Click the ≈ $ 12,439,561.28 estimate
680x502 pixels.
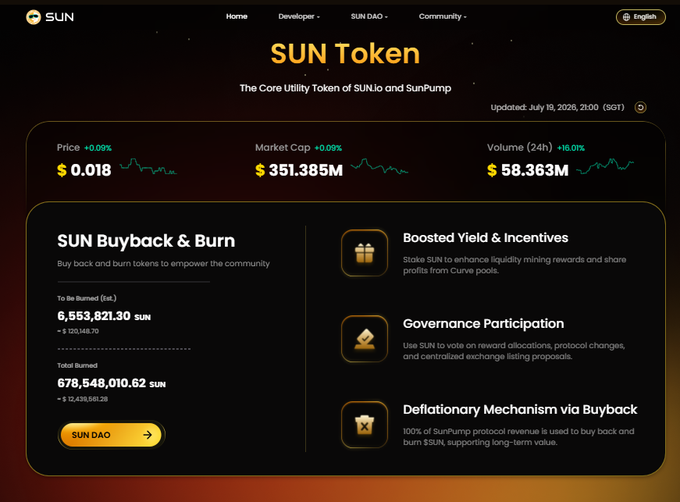(82, 399)
